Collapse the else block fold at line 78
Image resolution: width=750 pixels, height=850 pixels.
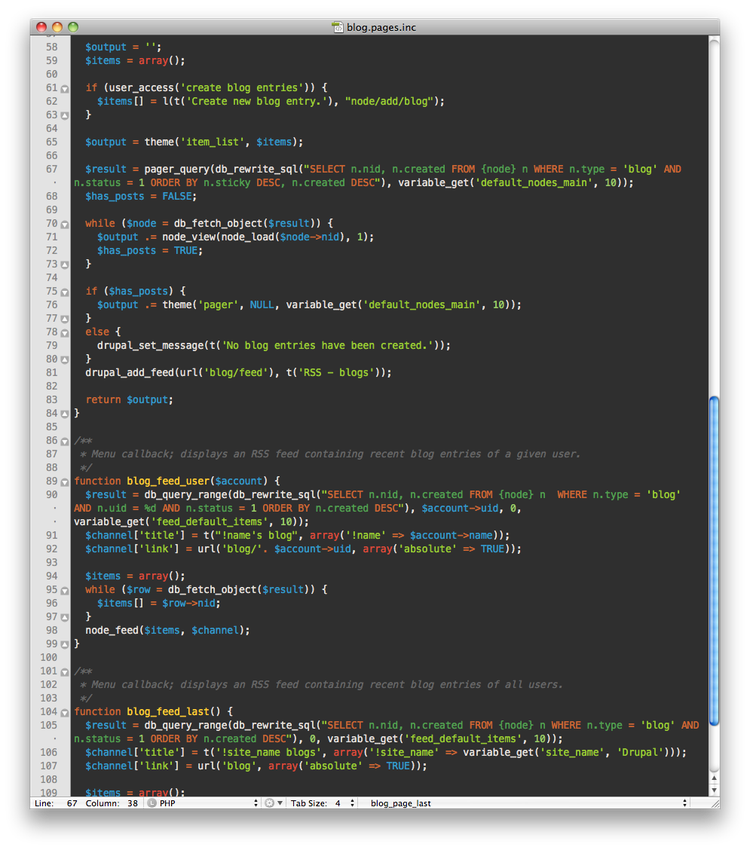point(64,333)
